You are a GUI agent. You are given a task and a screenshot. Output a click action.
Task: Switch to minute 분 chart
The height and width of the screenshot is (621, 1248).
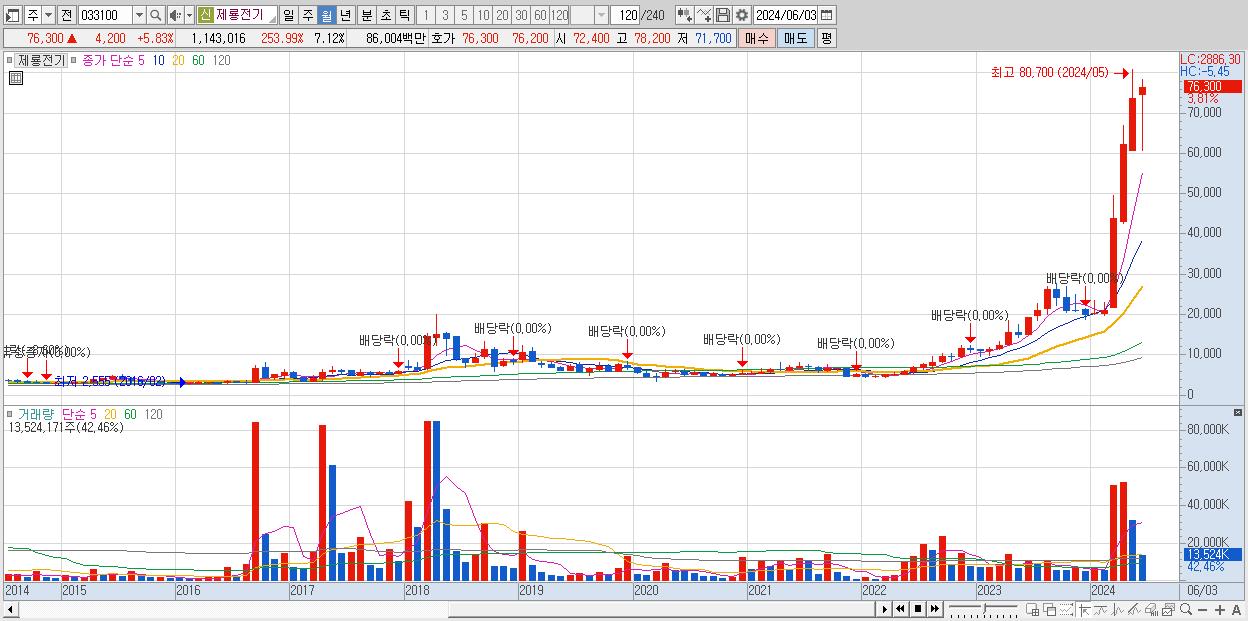tap(366, 15)
